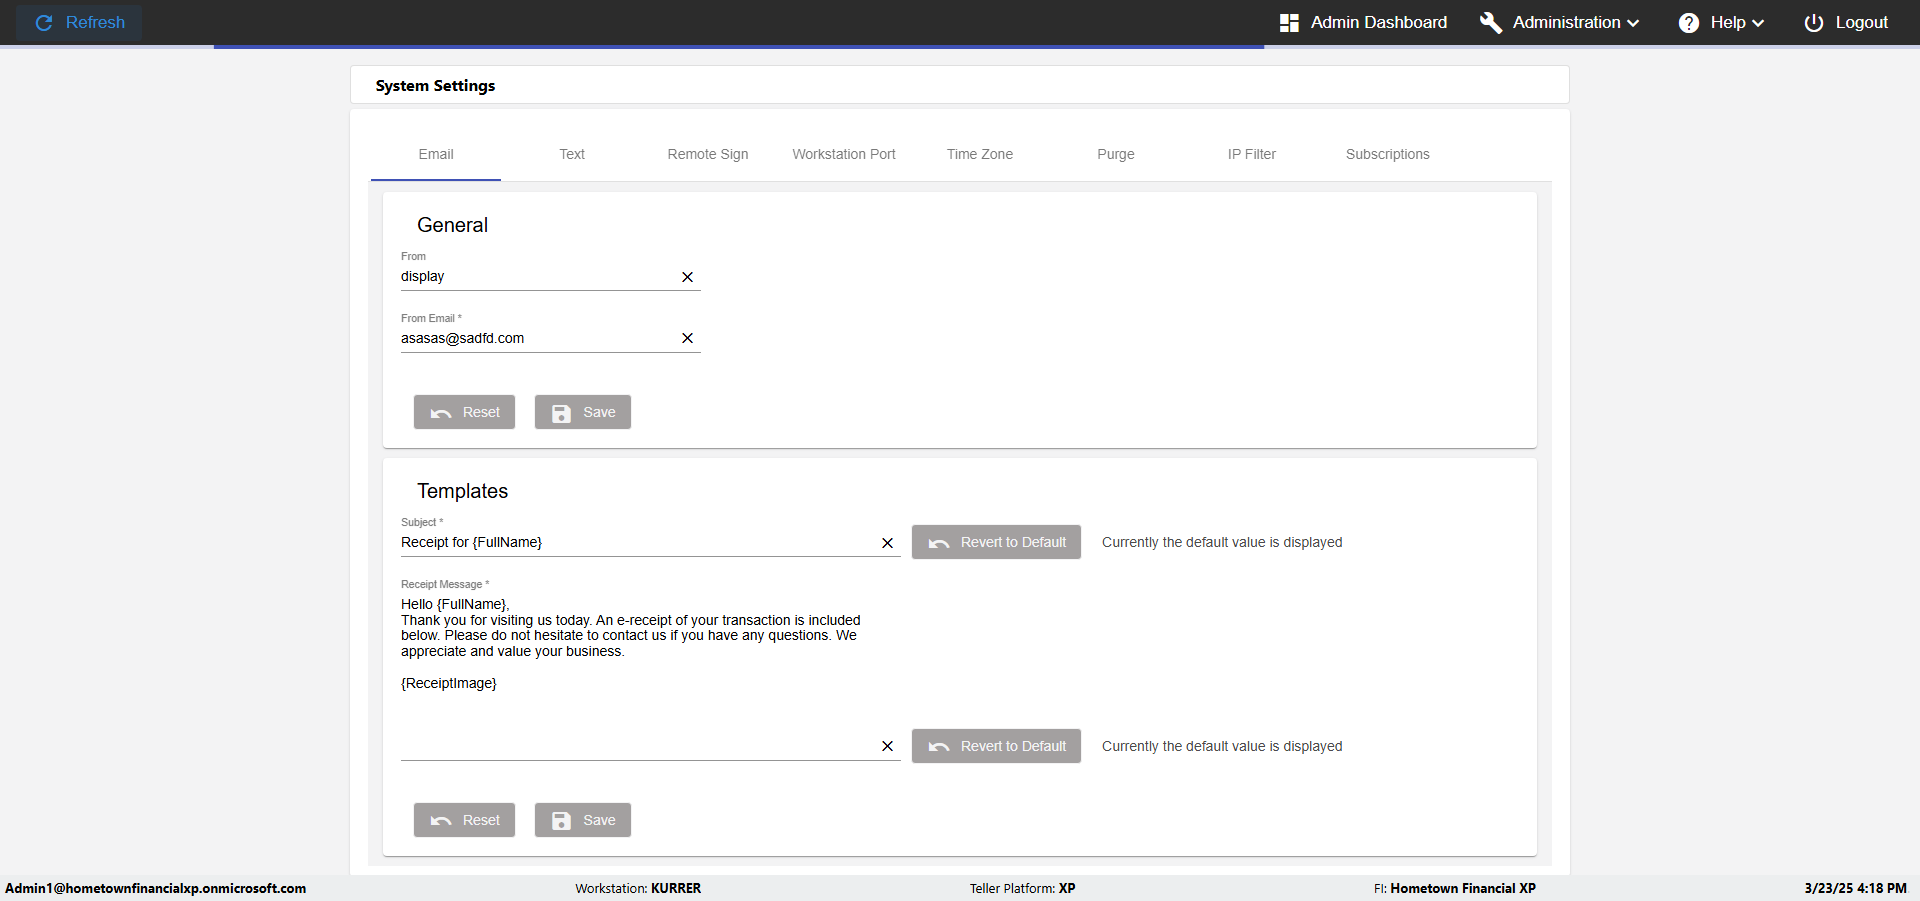Click the circular refresh arrow icon
The image size is (1920, 901).
click(x=44, y=22)
